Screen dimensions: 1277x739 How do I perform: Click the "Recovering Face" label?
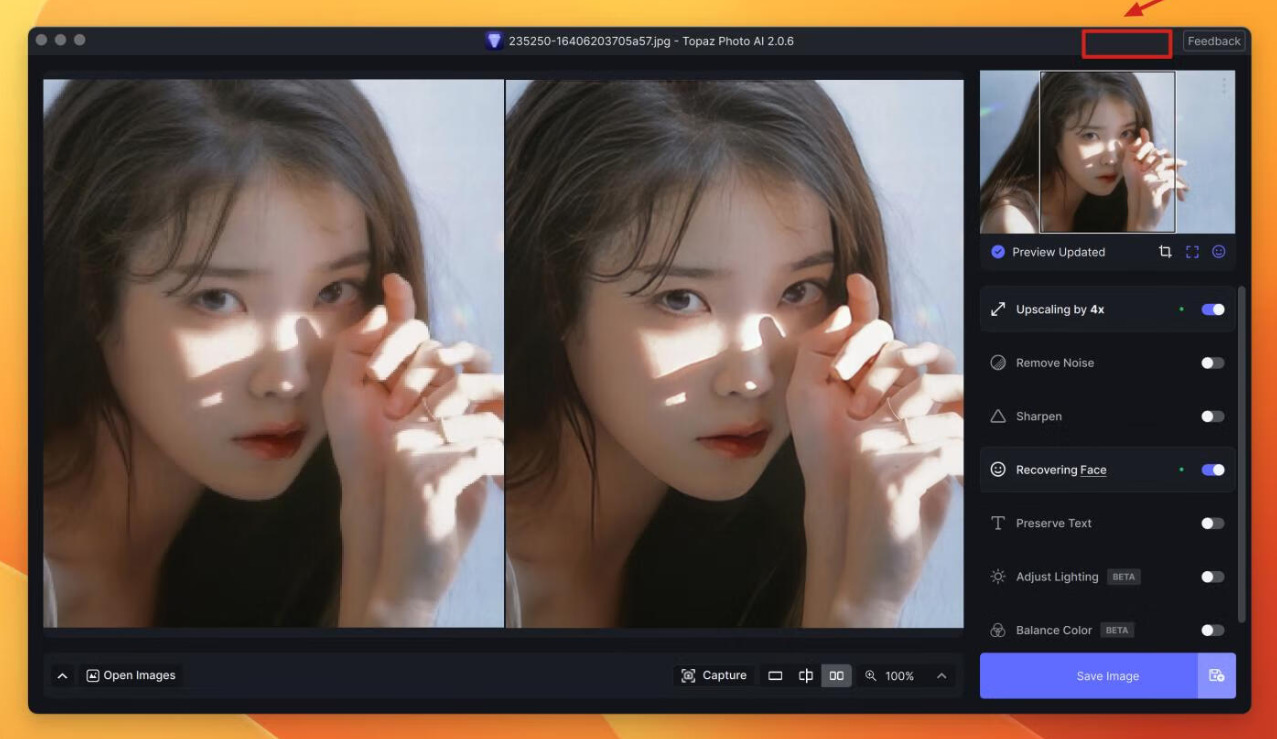tap(1061, 470)
